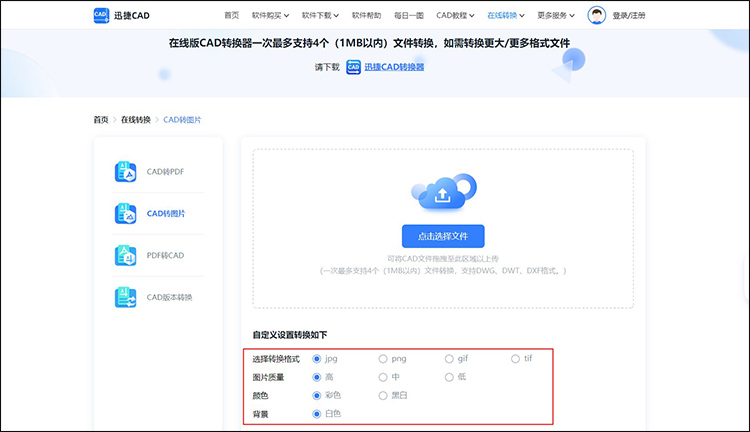Open CAD转PDF label in the sidebar
Viewport: 750px width, 432px height.
[165, 172]
